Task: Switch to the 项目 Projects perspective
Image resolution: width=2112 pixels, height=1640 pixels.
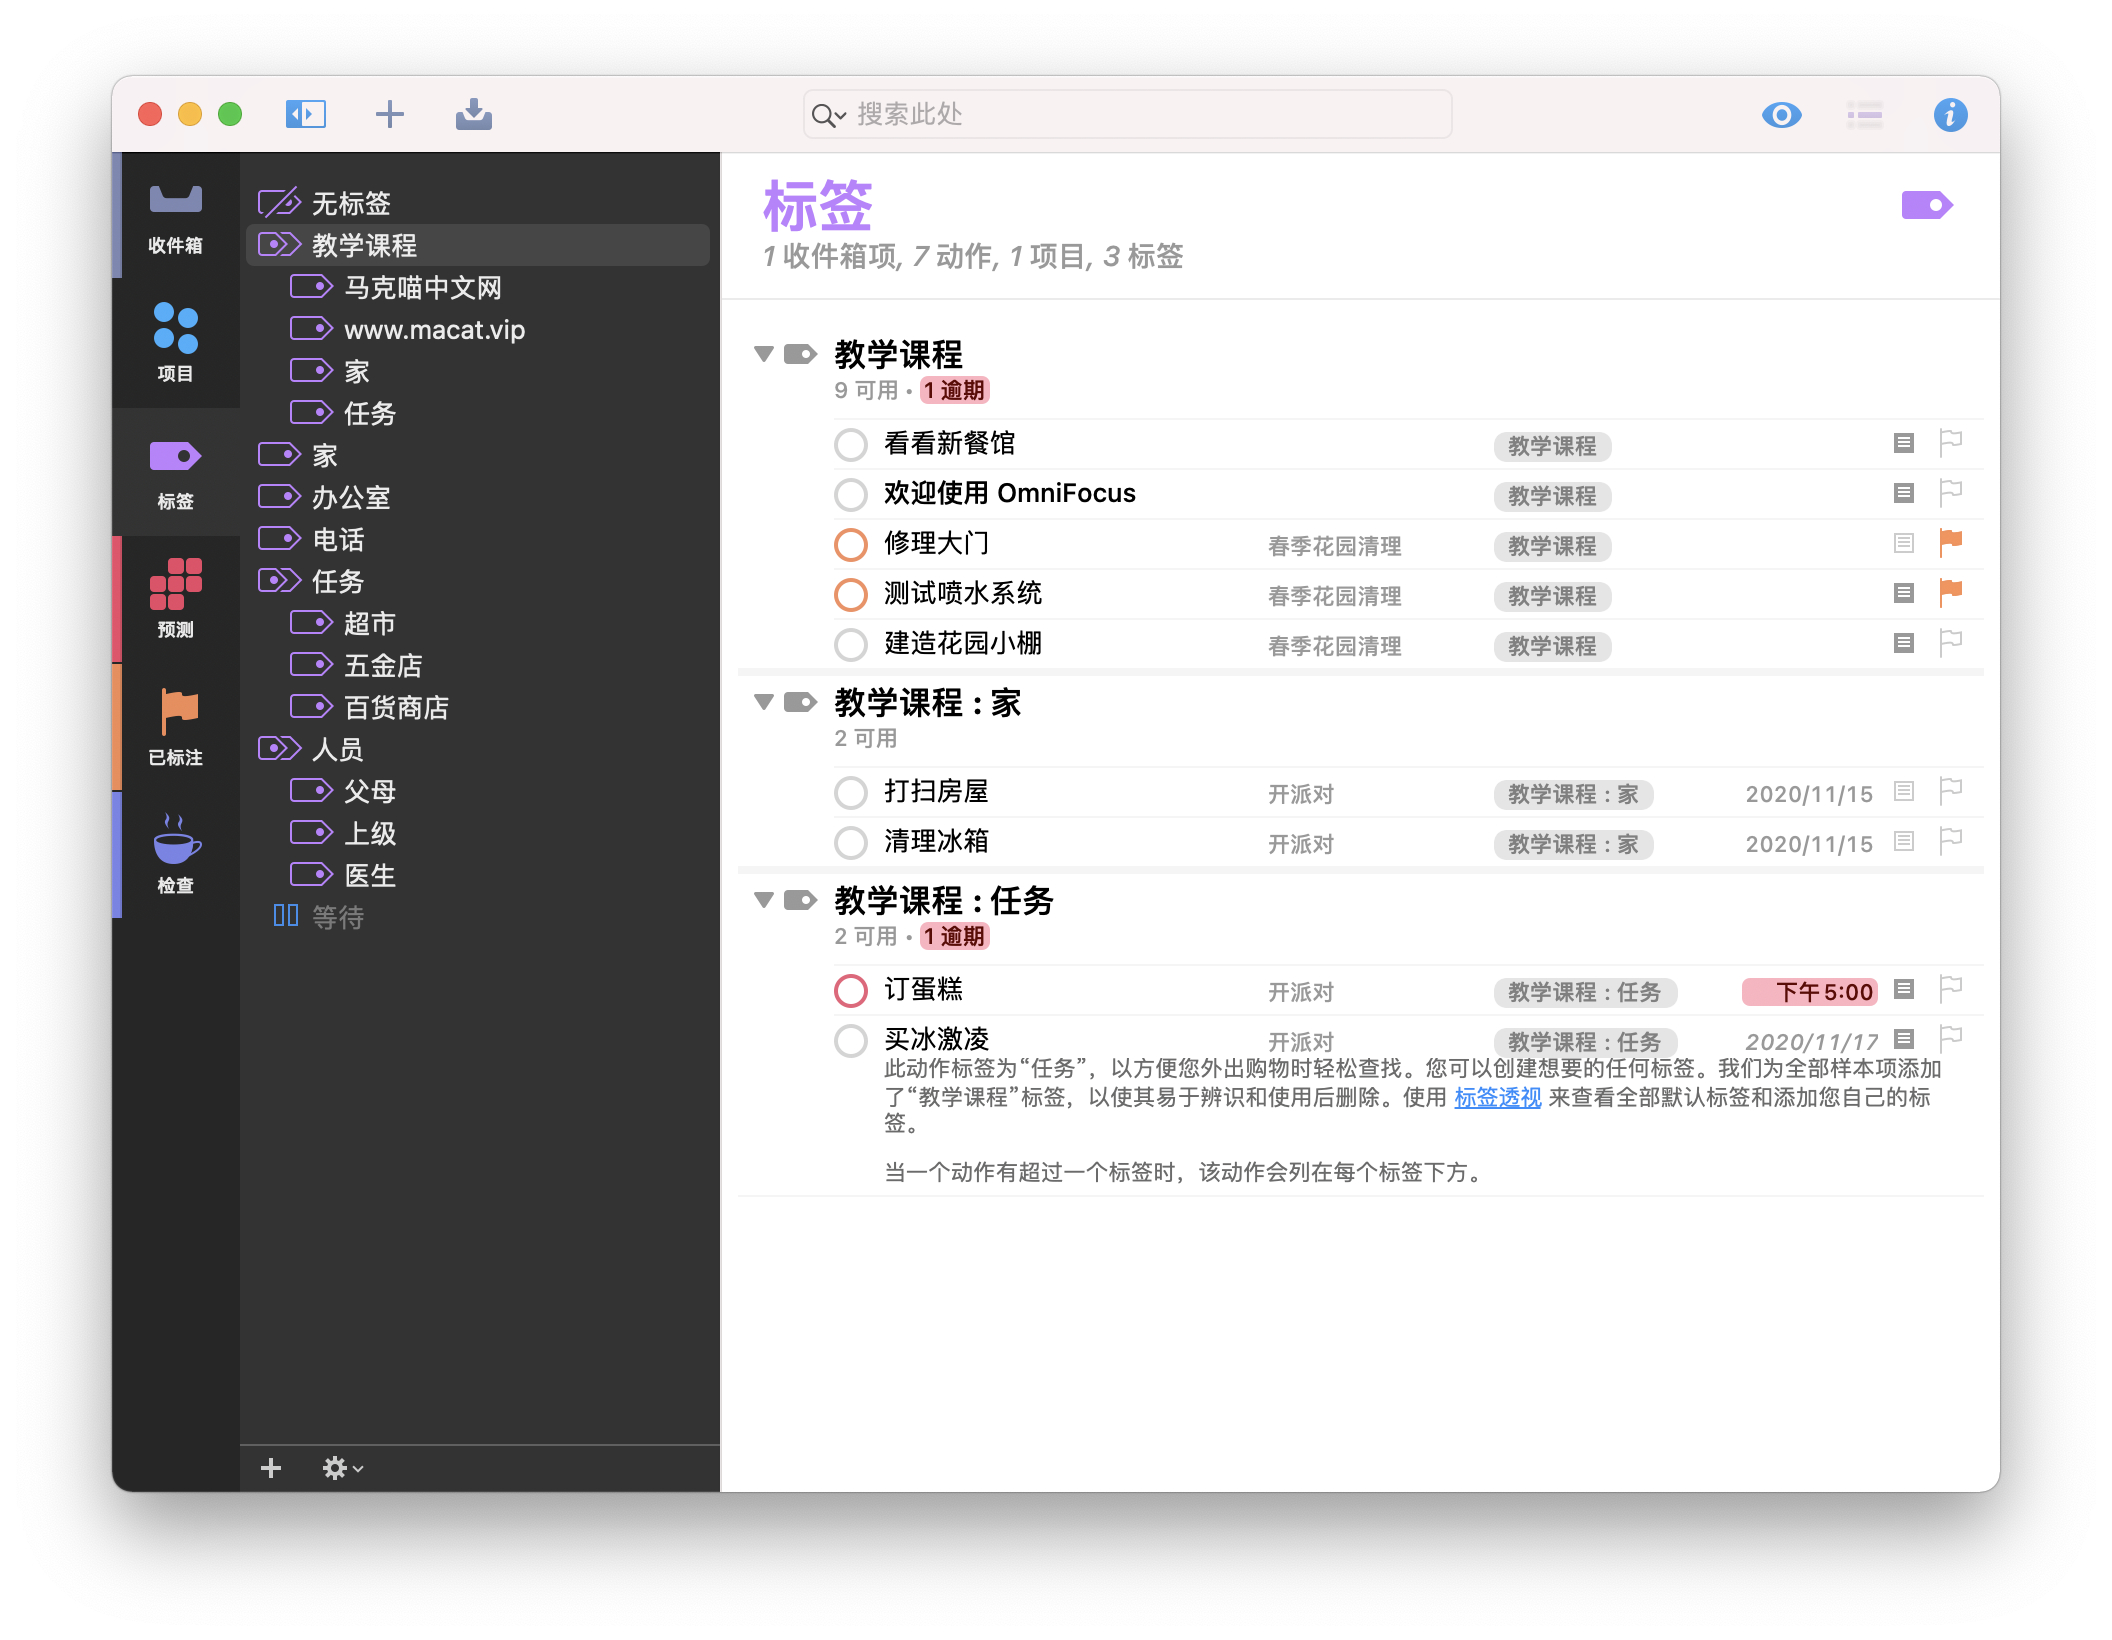Action: click(176, 343)
